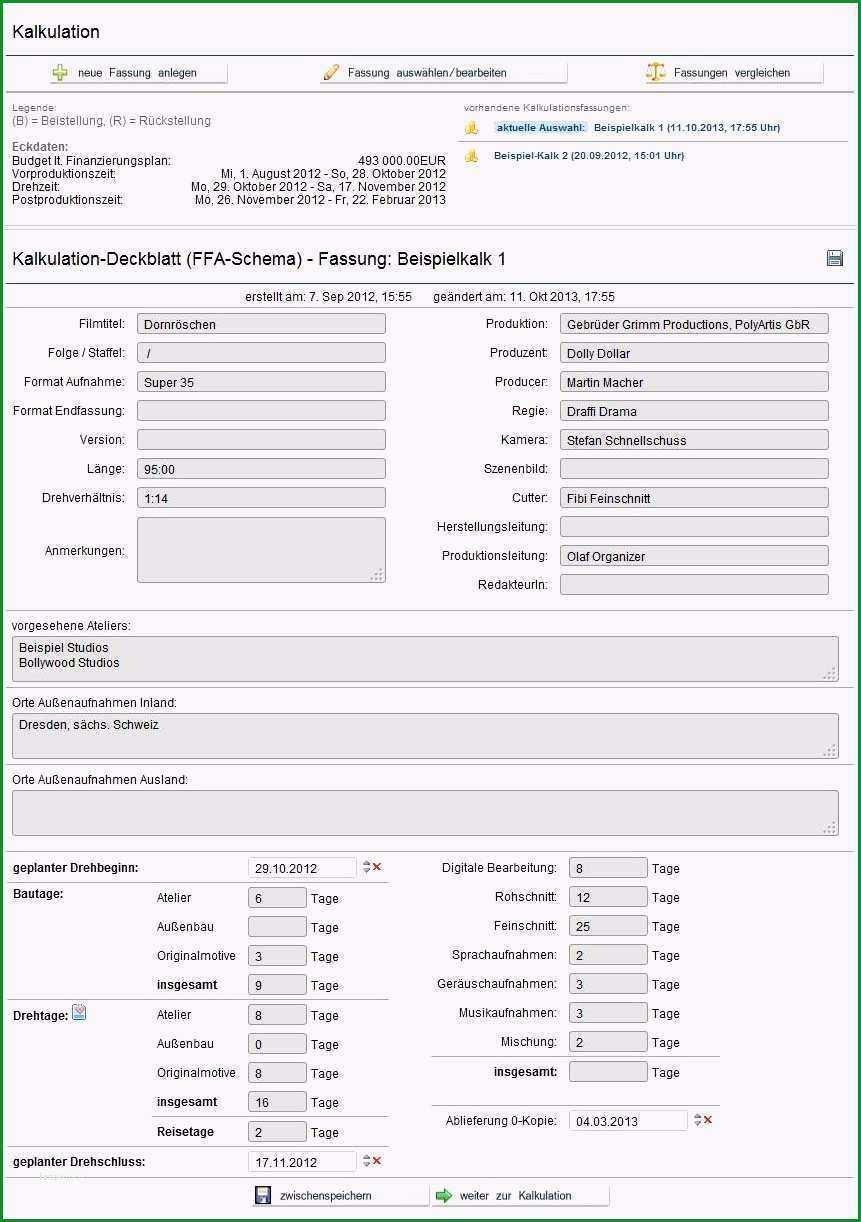The height and width of the screenshot is (1222, 861).
Task: Create a new version with neue Fassung anlegen
Action: [139, 72]
